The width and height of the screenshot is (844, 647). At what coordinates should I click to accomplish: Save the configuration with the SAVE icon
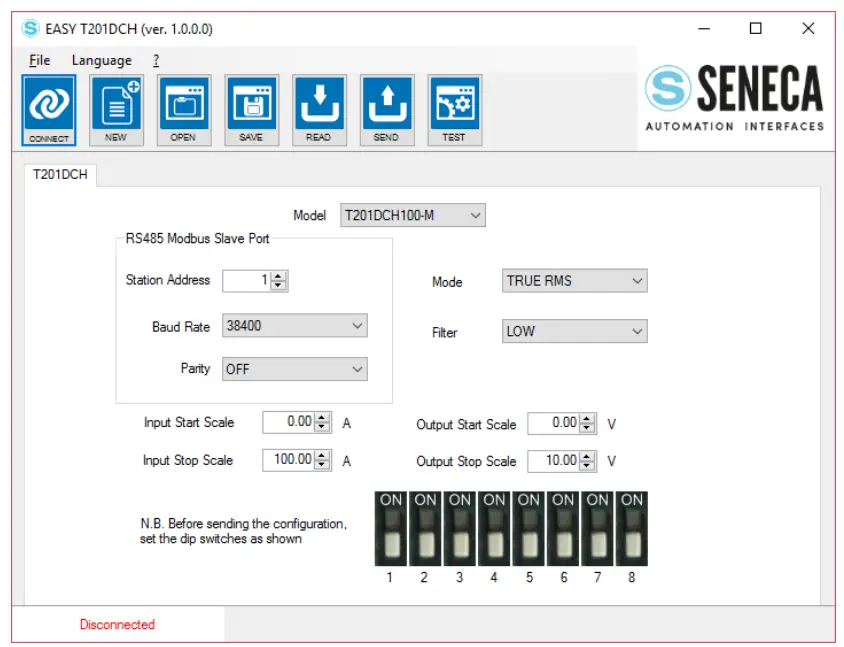(x=251, y=105)
